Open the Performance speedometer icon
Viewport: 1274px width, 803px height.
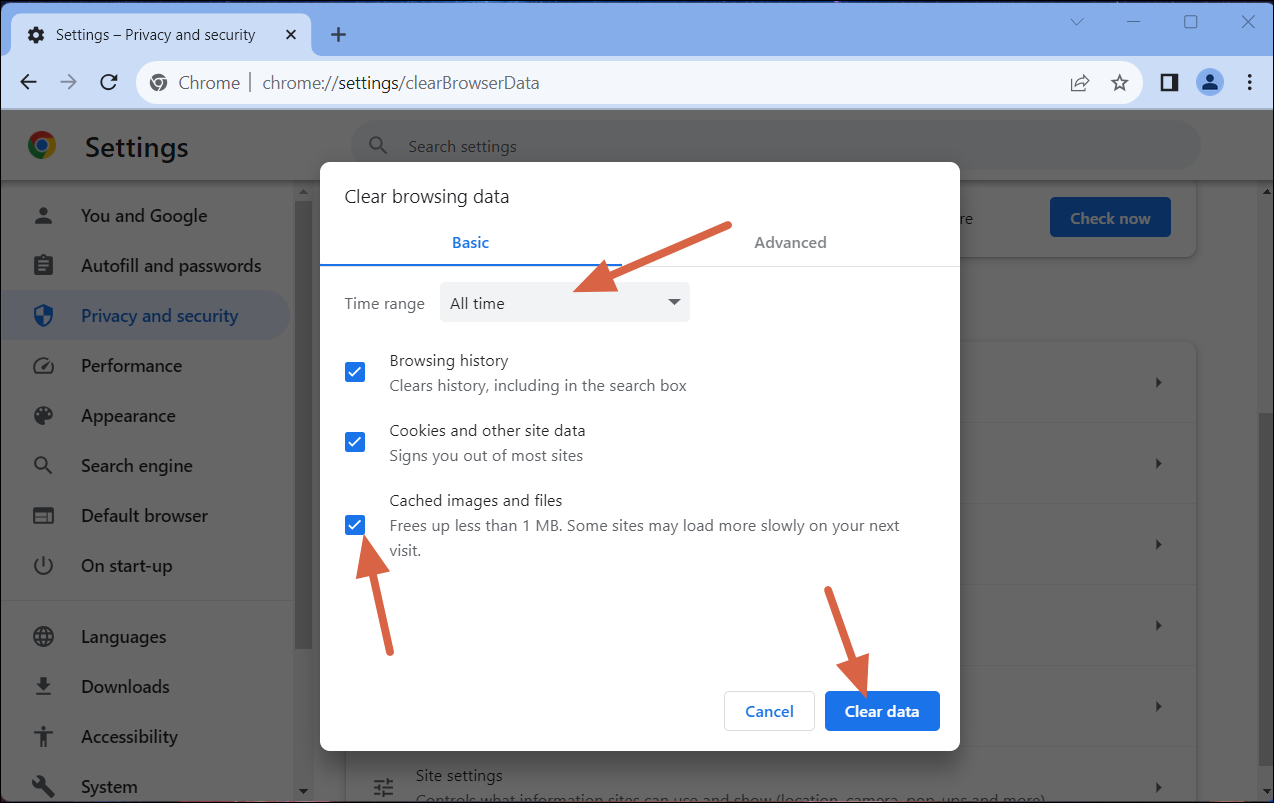[44, 365]
